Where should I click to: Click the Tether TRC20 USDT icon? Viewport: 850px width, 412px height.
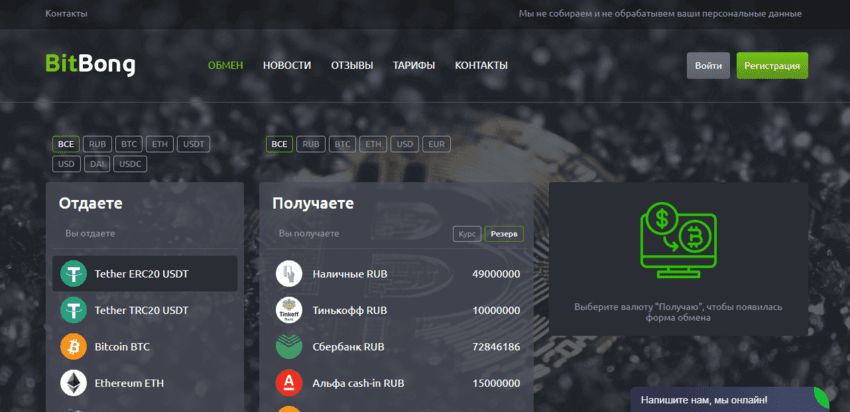pyautogui.click(x=73, y=310)
